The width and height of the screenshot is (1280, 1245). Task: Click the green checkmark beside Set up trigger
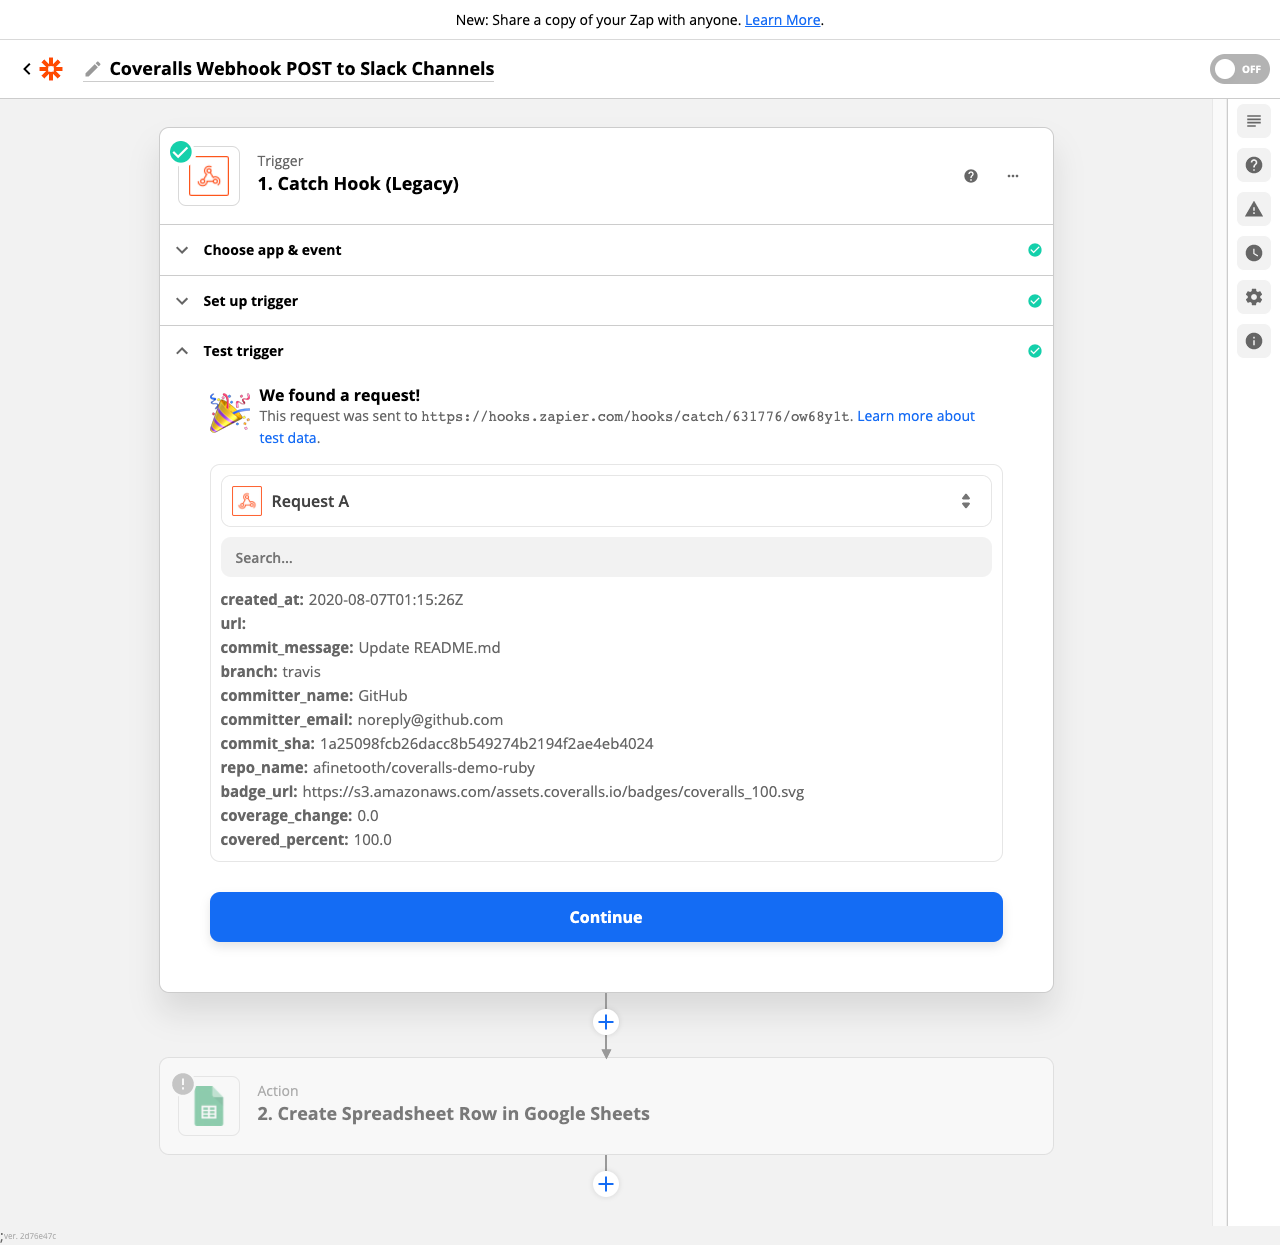[x=1035, y=300]
